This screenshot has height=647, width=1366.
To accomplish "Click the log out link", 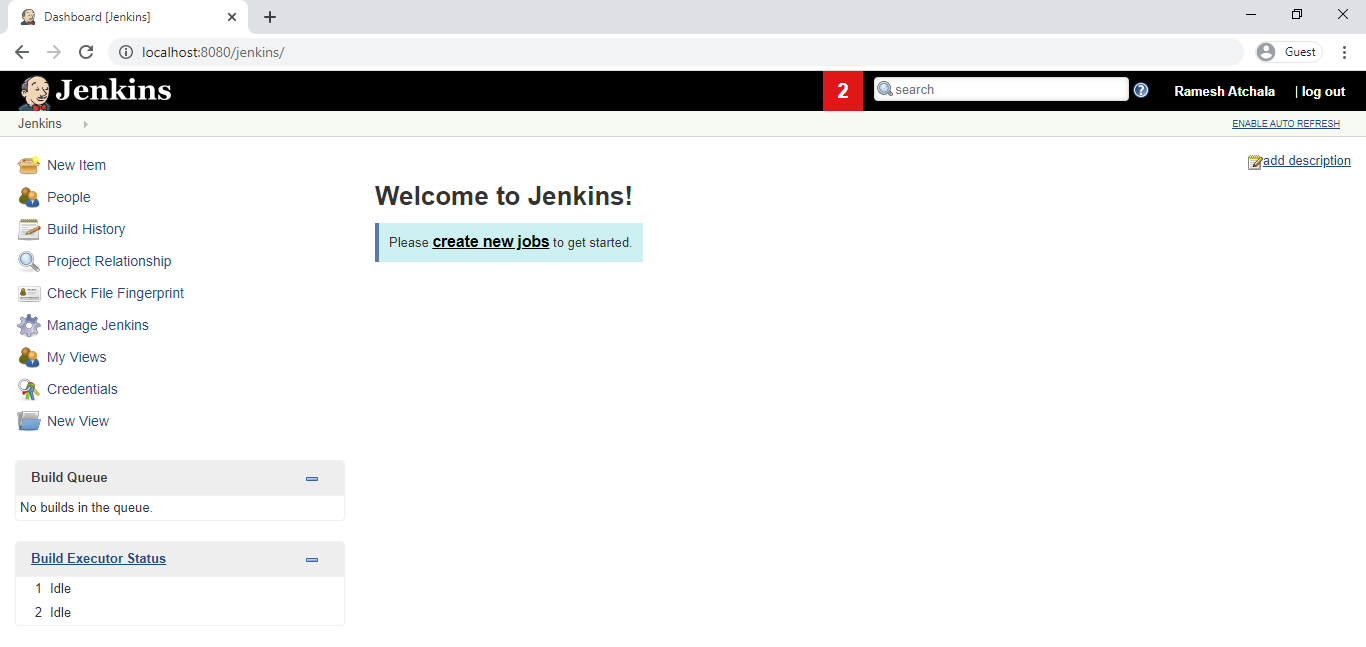I will [x=1324, y=91].
